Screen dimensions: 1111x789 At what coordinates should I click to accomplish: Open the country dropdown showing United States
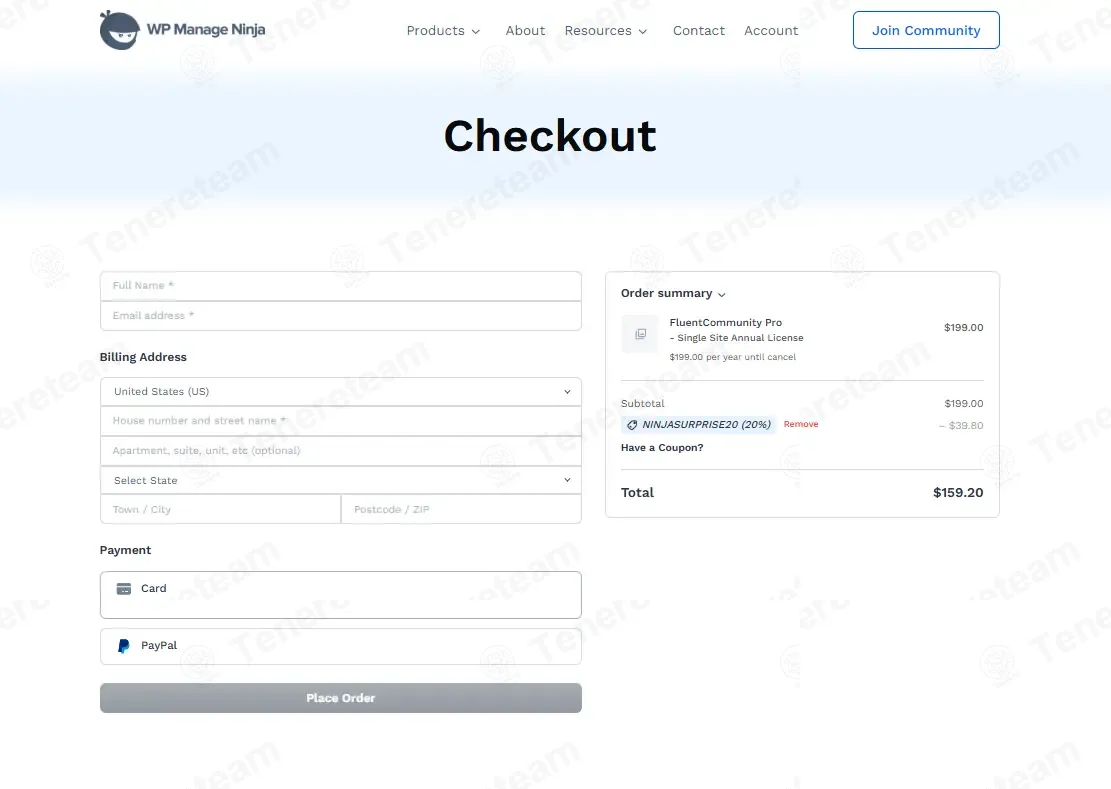(340, 392)
